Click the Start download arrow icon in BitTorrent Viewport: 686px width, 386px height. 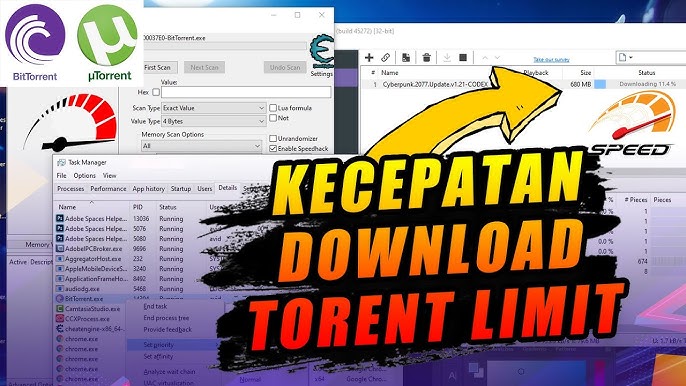point(447,57)
